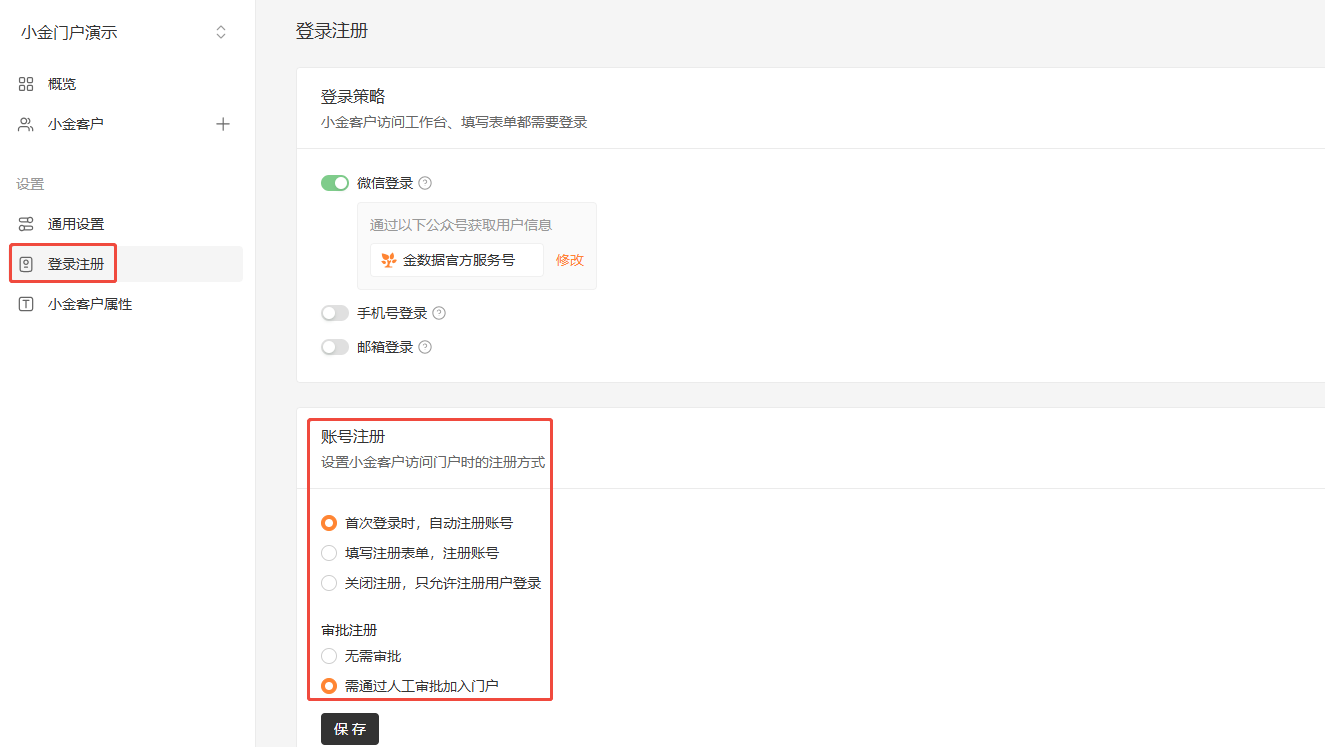
Task: Open 小金客户属性 menu item
Action: (x=90, y=304)
